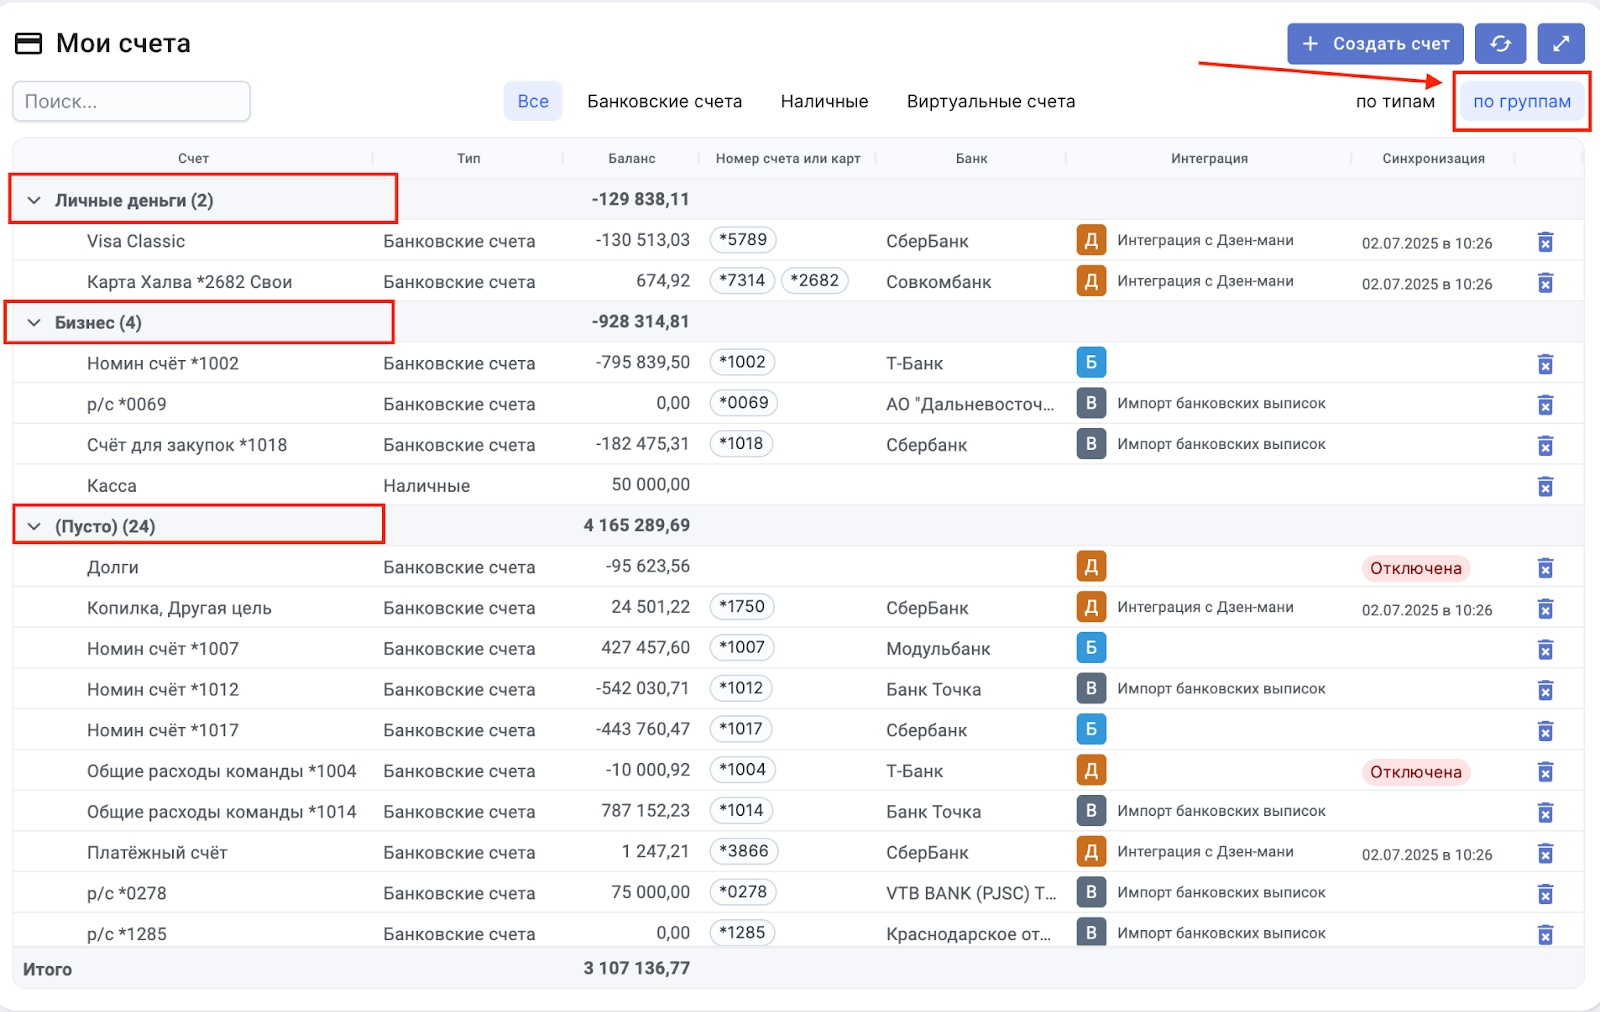The image size is (1600, 1012).
Task: Click the refresh accounts icon button
Action: (1500, 44)
